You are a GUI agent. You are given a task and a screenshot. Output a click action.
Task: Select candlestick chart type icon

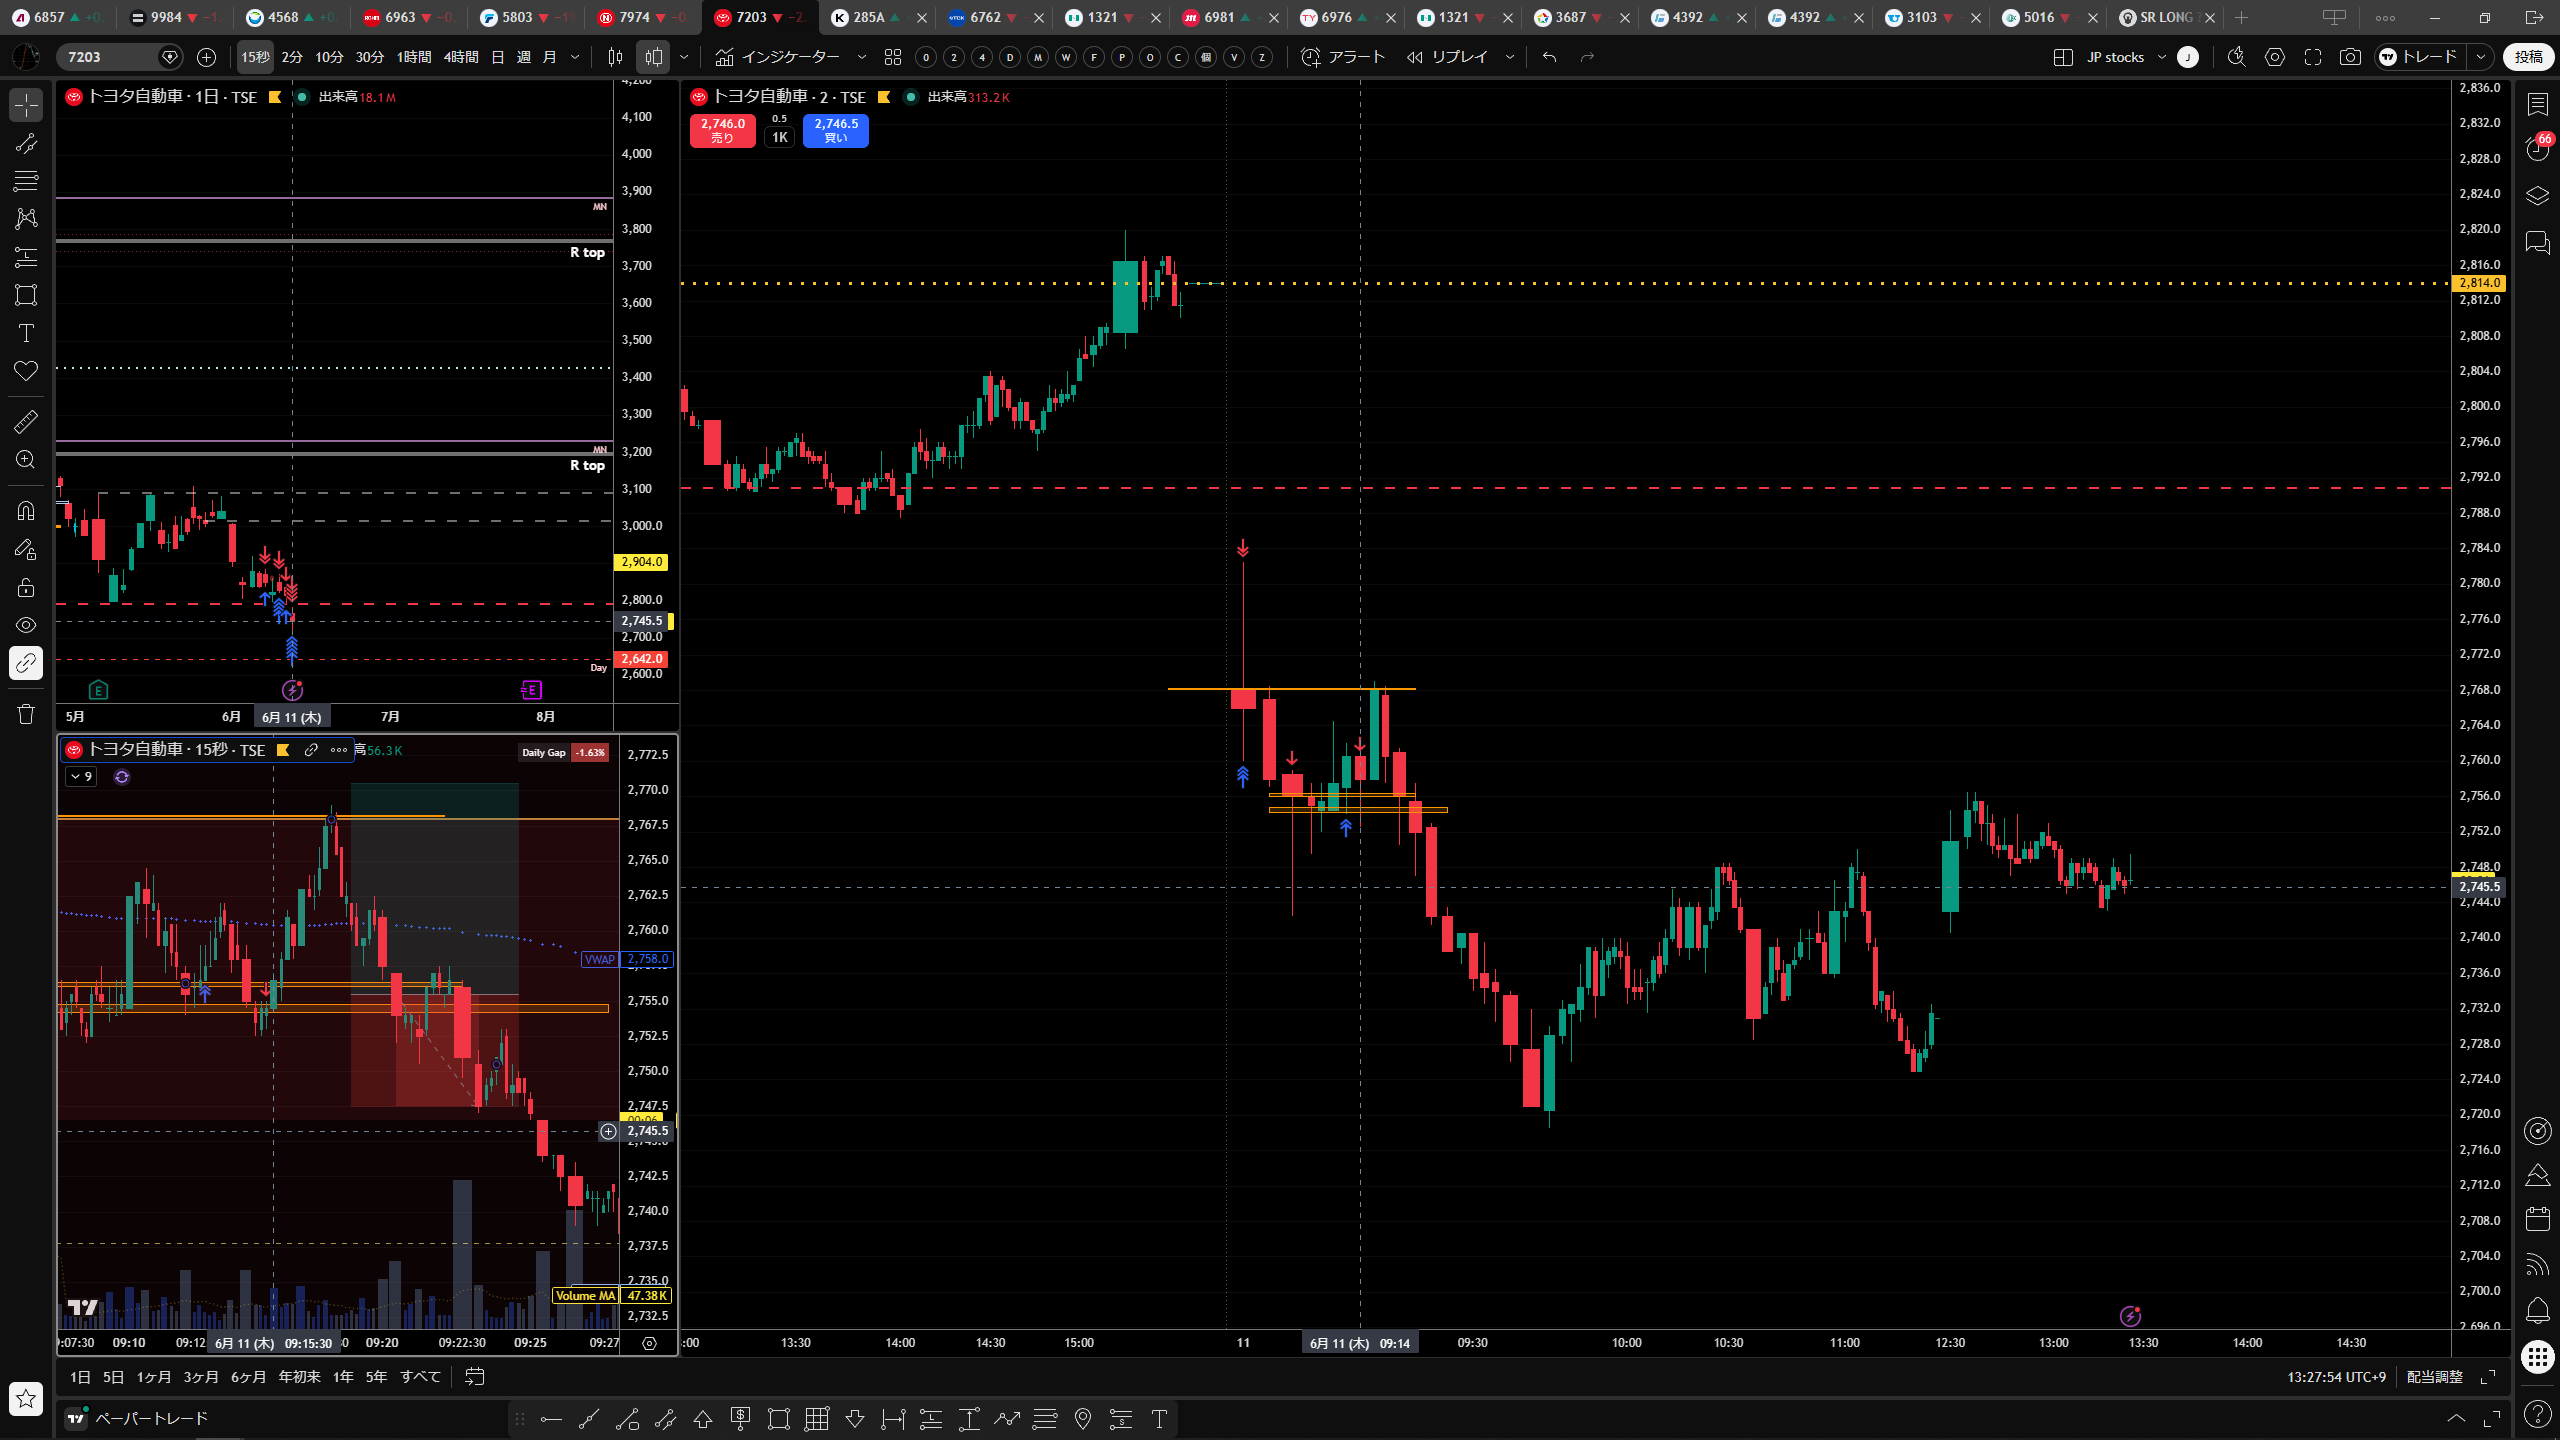pyautogui.click(x=616, y=57)
